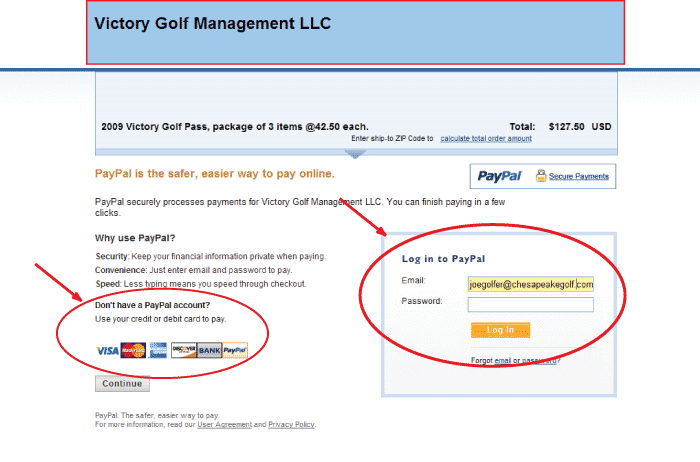This screenshot has width=700, height=462.
Task: Click the American Express card icon
Action: click(x=158, y=350)
